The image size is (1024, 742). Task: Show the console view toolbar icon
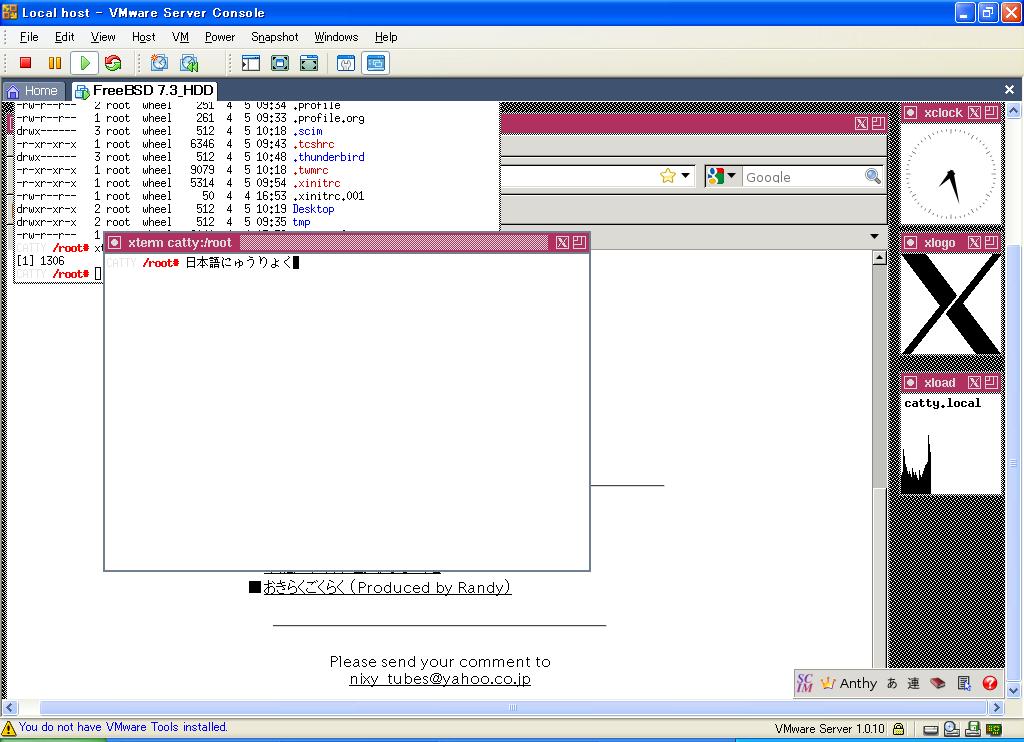click(x=376, y=63)
